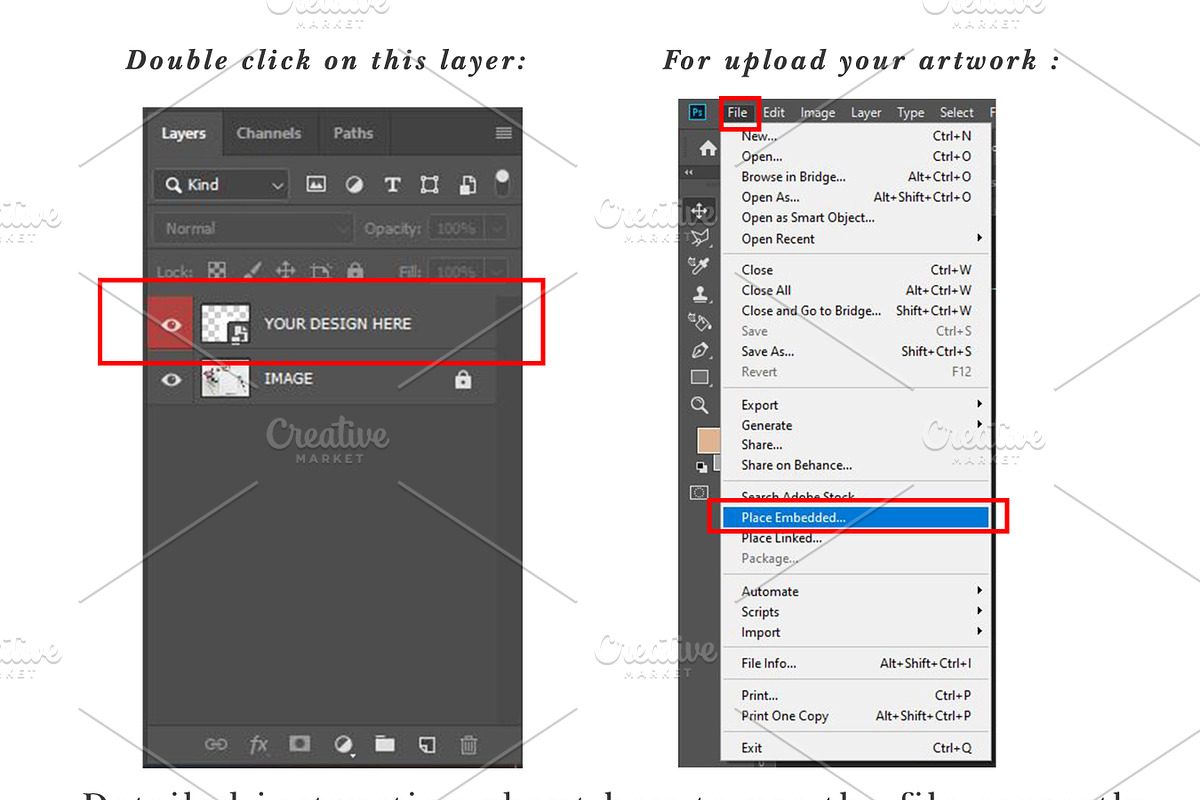Choose Browse in Bridge entry
Viewport: 1200px width, 800px height.
pyautogui.click(x=855, y=177)
